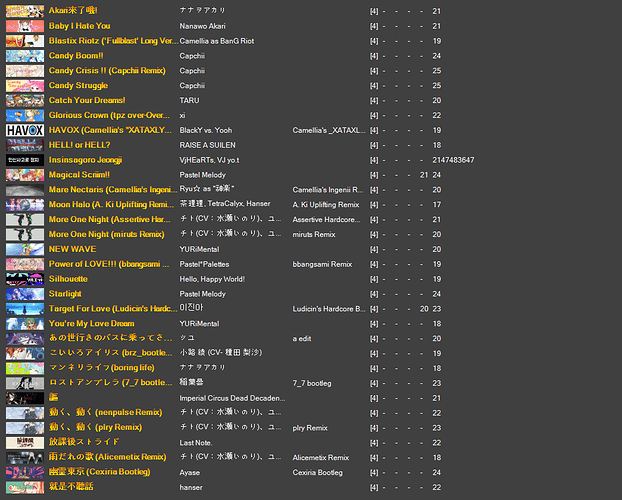Select 雨だれの歌 (Alicemetix Remix) title

point(108,458)
